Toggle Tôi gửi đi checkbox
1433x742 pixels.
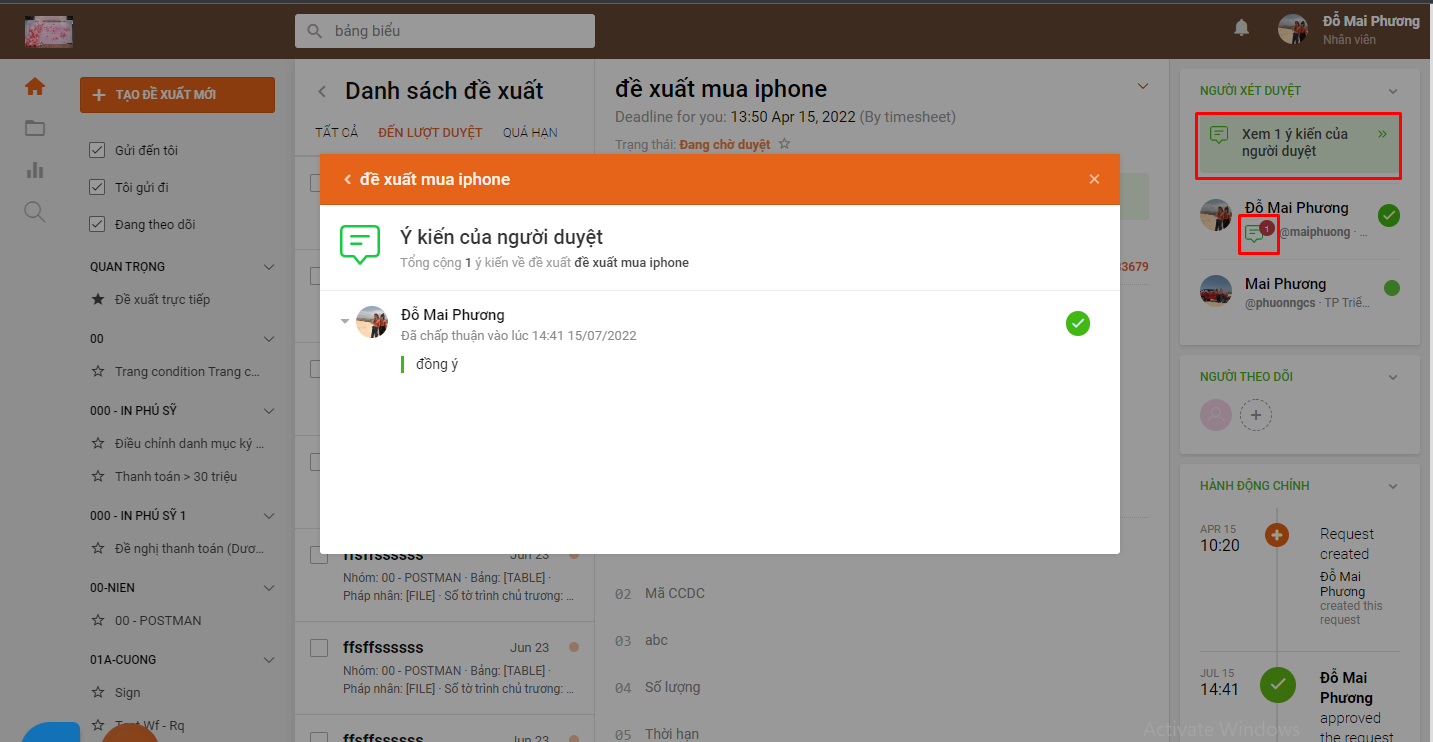click(97, 187)
